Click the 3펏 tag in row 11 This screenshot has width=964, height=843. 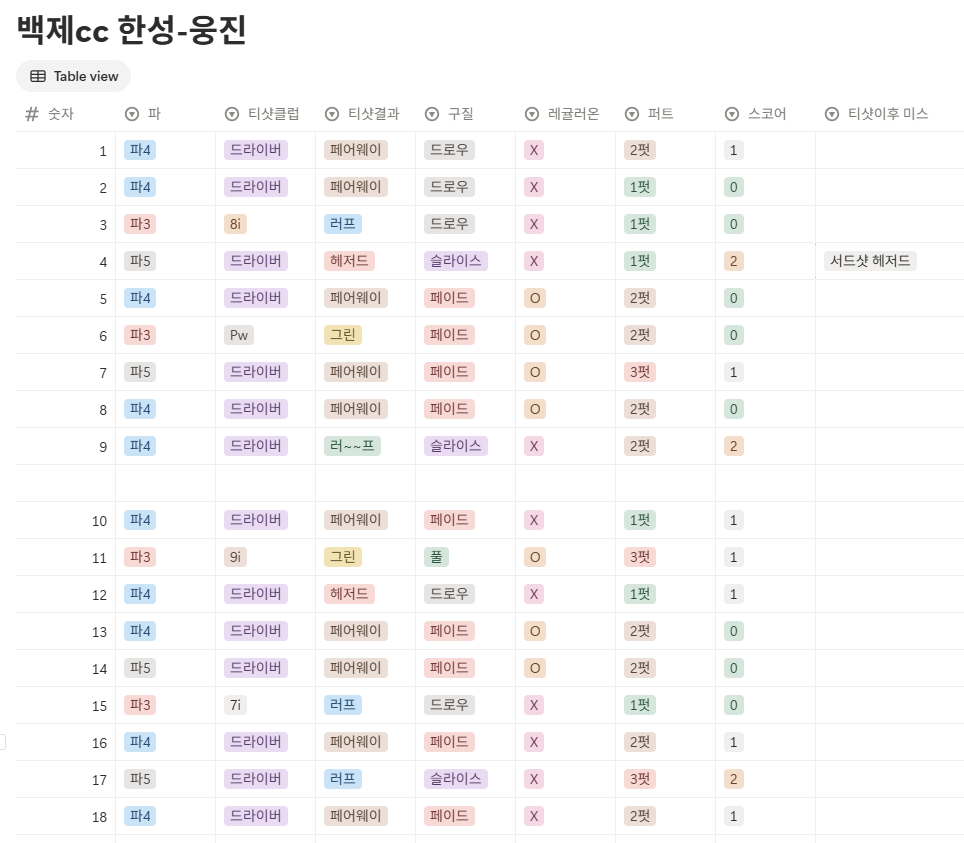[640, 557]
